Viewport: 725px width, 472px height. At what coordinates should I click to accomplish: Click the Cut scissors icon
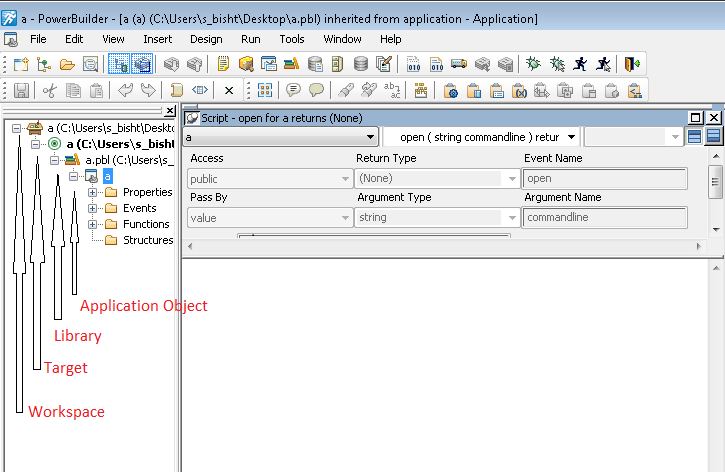(x=49, y=90)
